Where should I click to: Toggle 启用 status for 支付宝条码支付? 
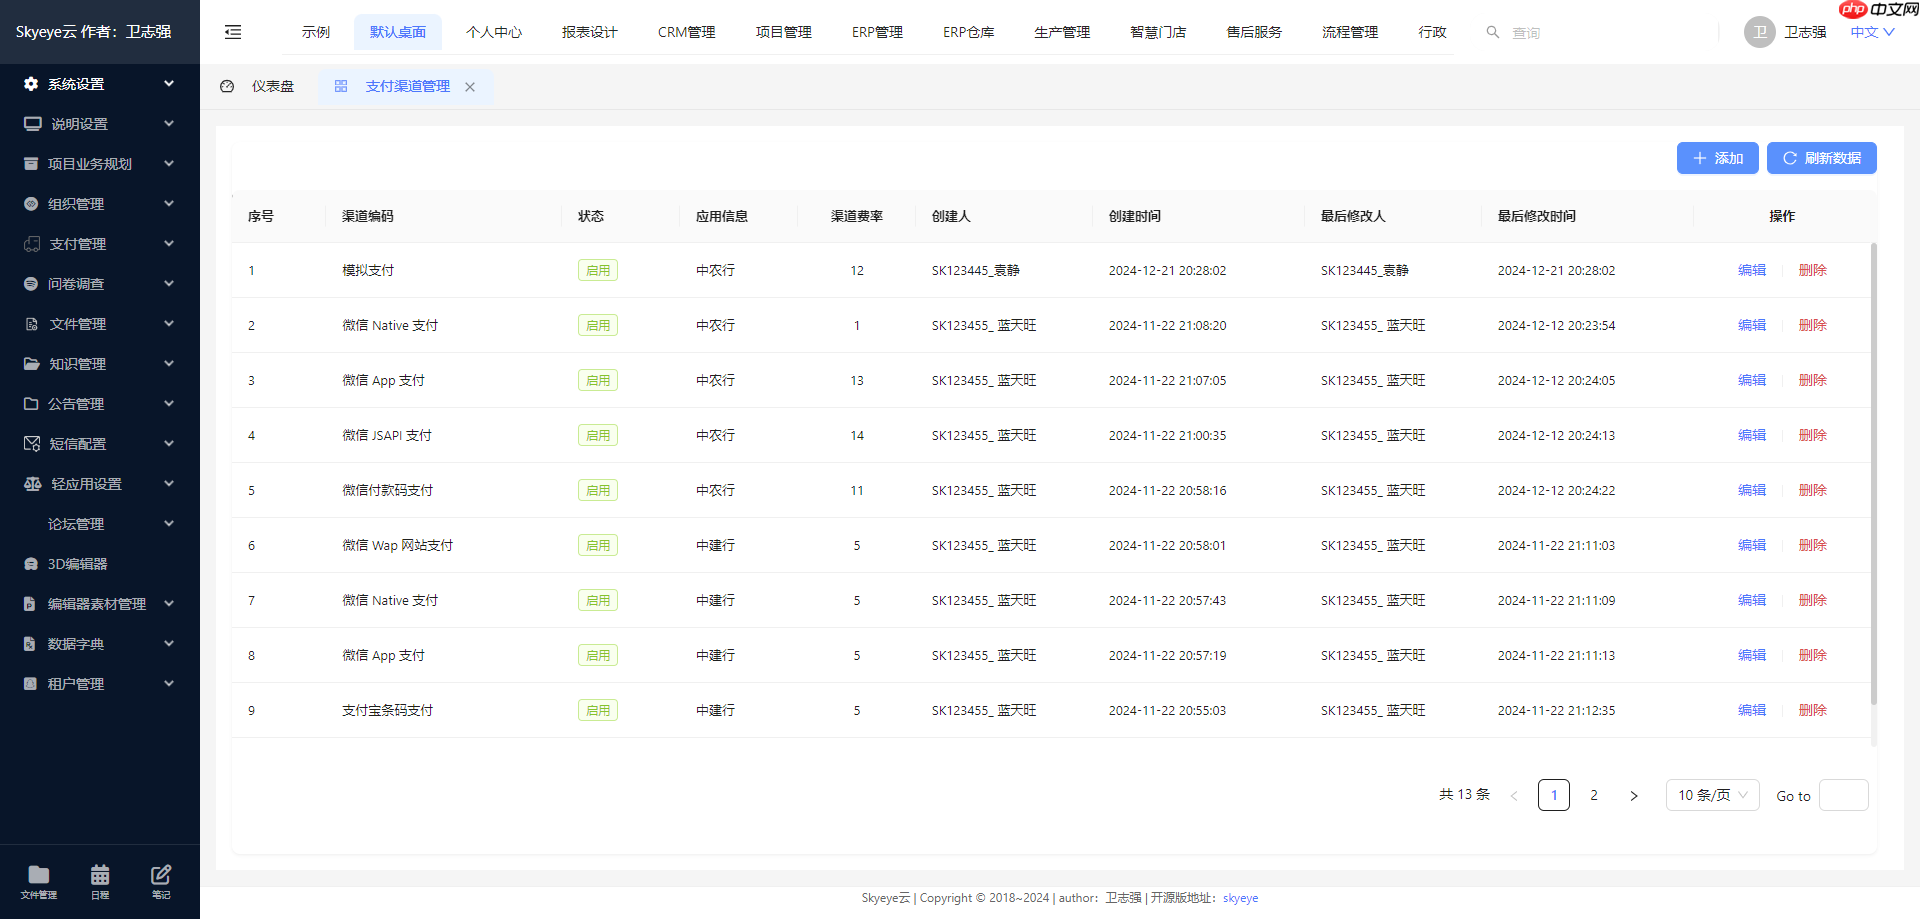[x=597, y=710]
